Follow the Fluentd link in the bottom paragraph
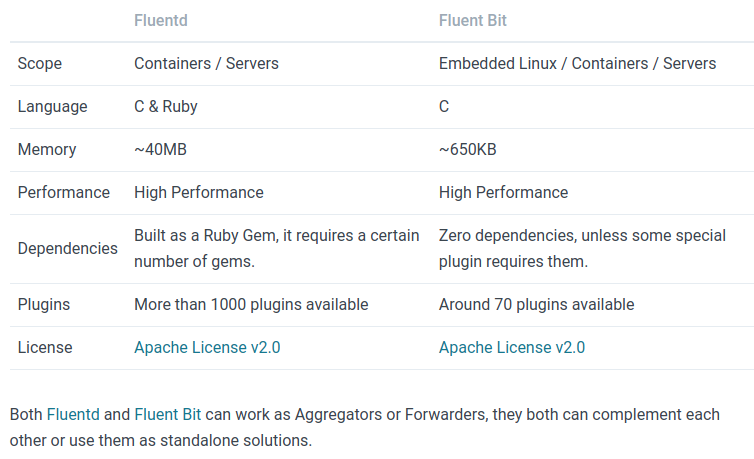 pyautogui.click(x=73, y=414)
